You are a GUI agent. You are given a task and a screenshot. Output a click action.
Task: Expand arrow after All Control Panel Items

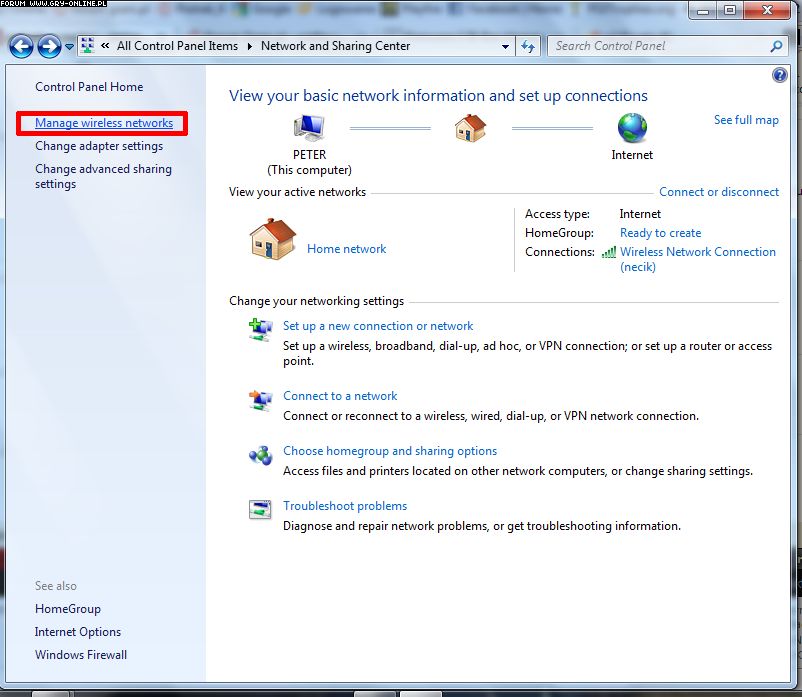[x=250, y=46]
